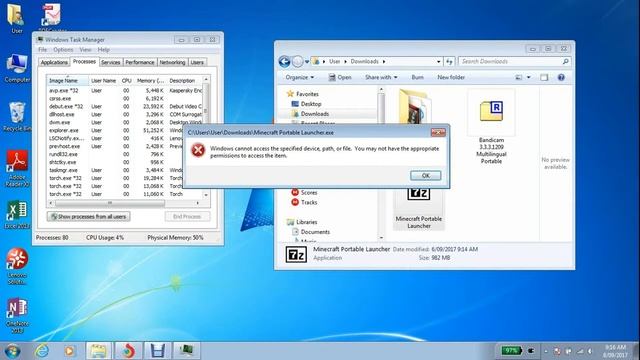This screenshot has height=360, width=640.
Task: Switch to File Explorer taskbar button
Action: click(x=98, y=351)
